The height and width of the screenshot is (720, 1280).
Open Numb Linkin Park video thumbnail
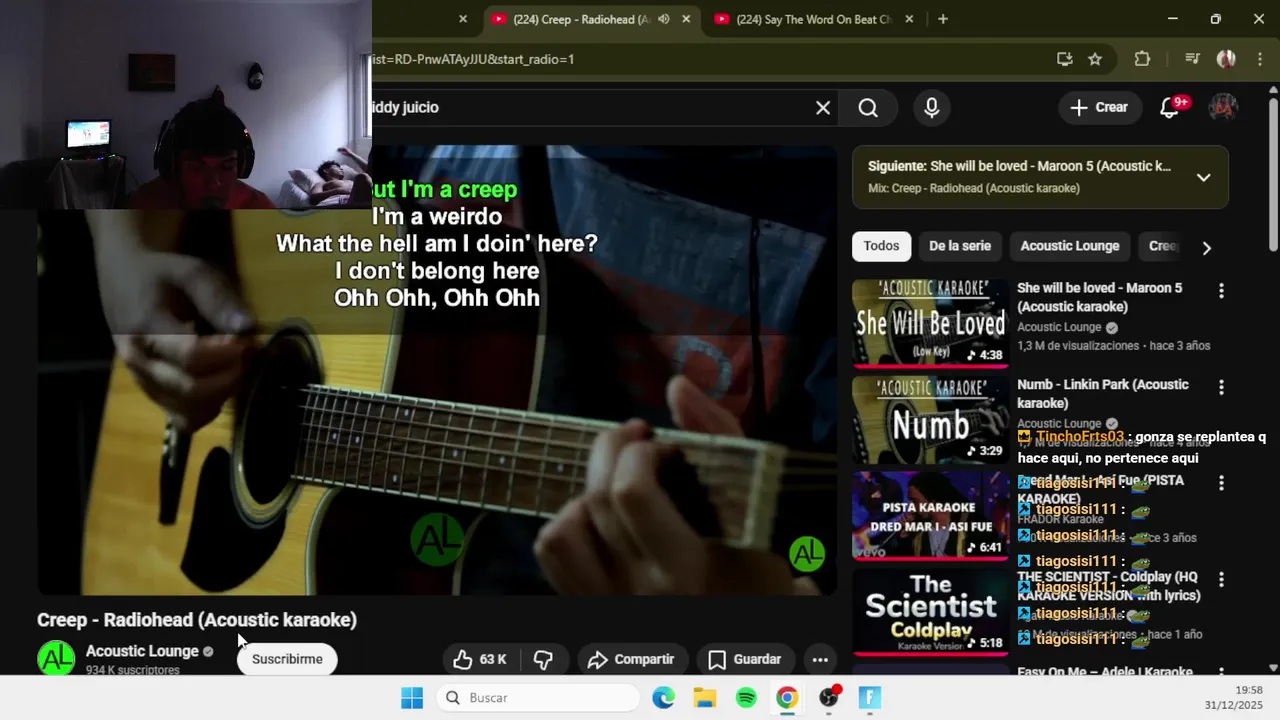point(931,420)
